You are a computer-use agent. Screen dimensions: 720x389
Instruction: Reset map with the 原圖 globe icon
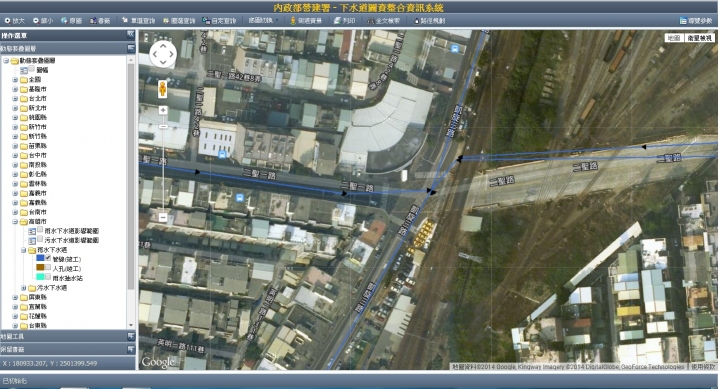coord(72,21)
